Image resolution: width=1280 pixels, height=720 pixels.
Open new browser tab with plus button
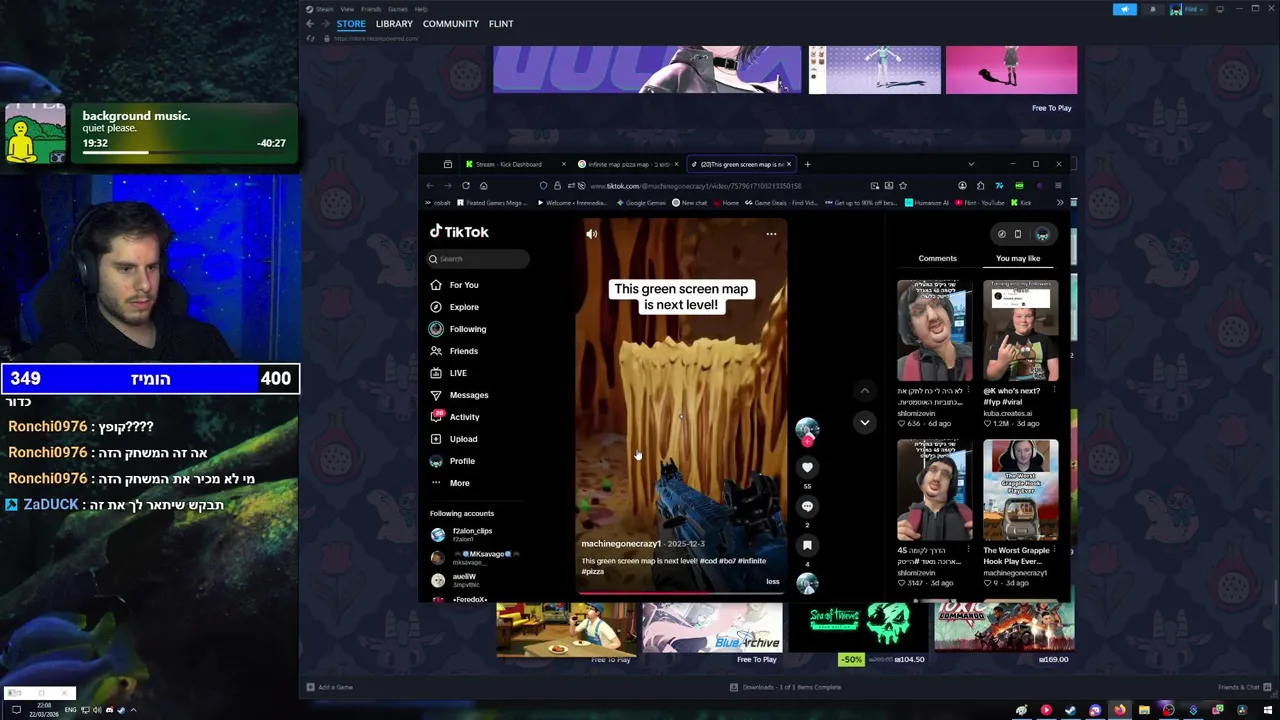[x=808, y=164]
